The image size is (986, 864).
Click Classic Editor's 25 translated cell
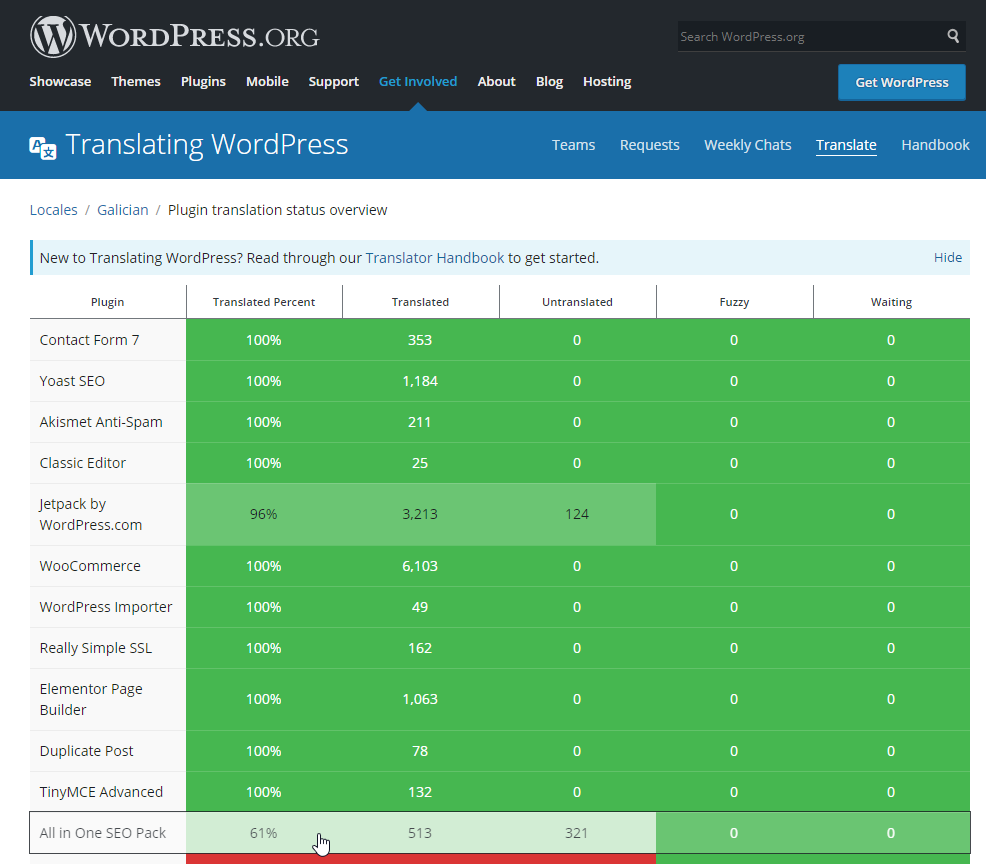coord(420,463)
